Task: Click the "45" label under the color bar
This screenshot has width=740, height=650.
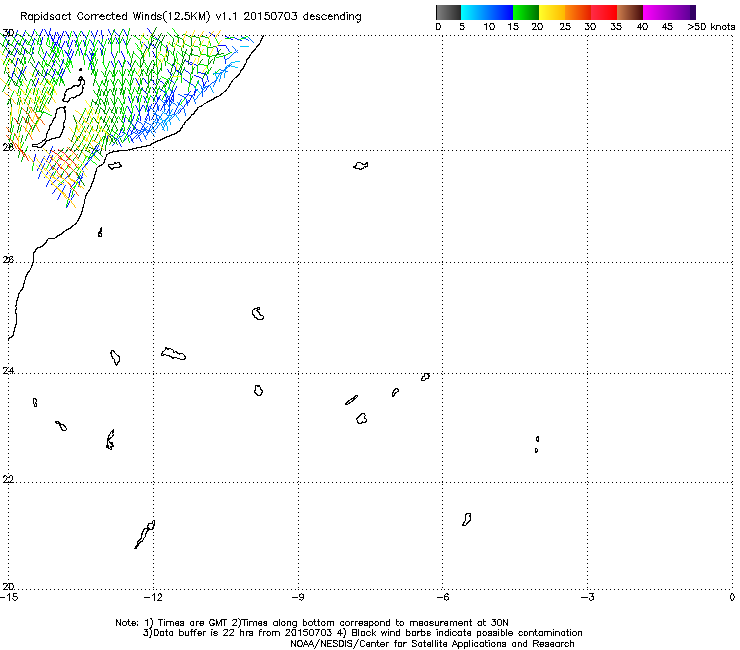Action: coord(667,27)
